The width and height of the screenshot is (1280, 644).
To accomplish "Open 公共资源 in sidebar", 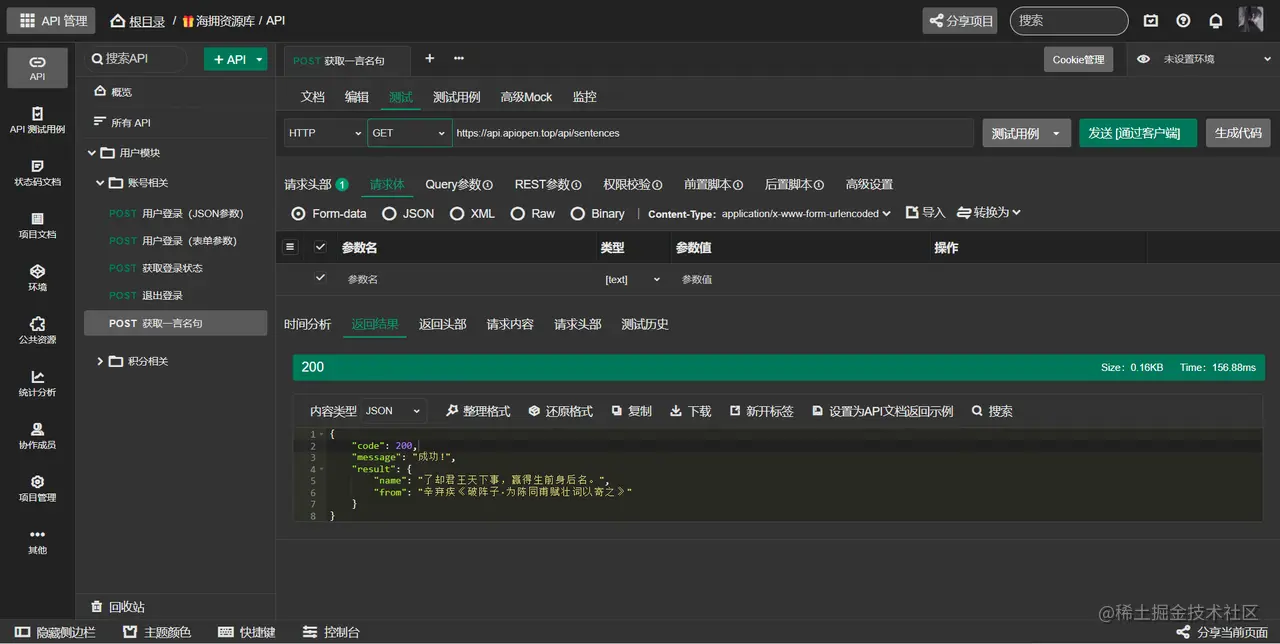I will click(37, 330).
